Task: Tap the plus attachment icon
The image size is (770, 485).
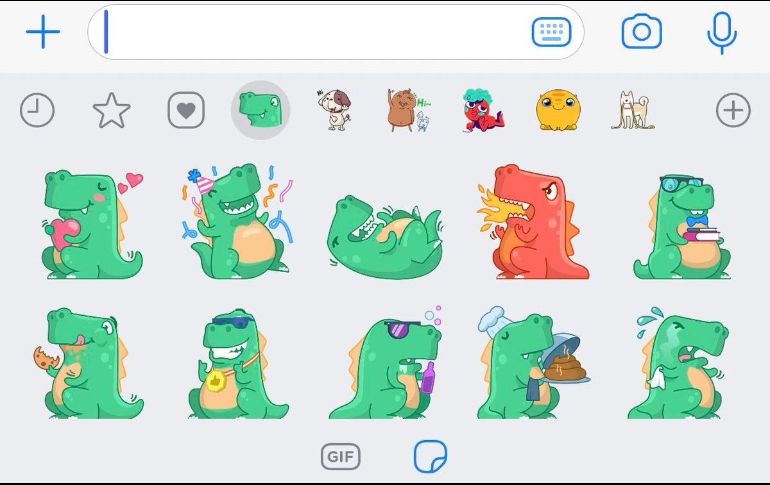Action: [x=42, y=32]
